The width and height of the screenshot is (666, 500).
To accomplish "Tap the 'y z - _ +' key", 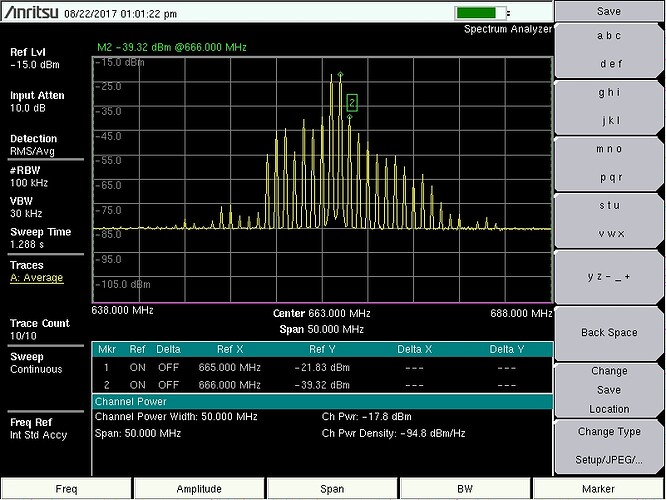I will (x=608, y=275).
